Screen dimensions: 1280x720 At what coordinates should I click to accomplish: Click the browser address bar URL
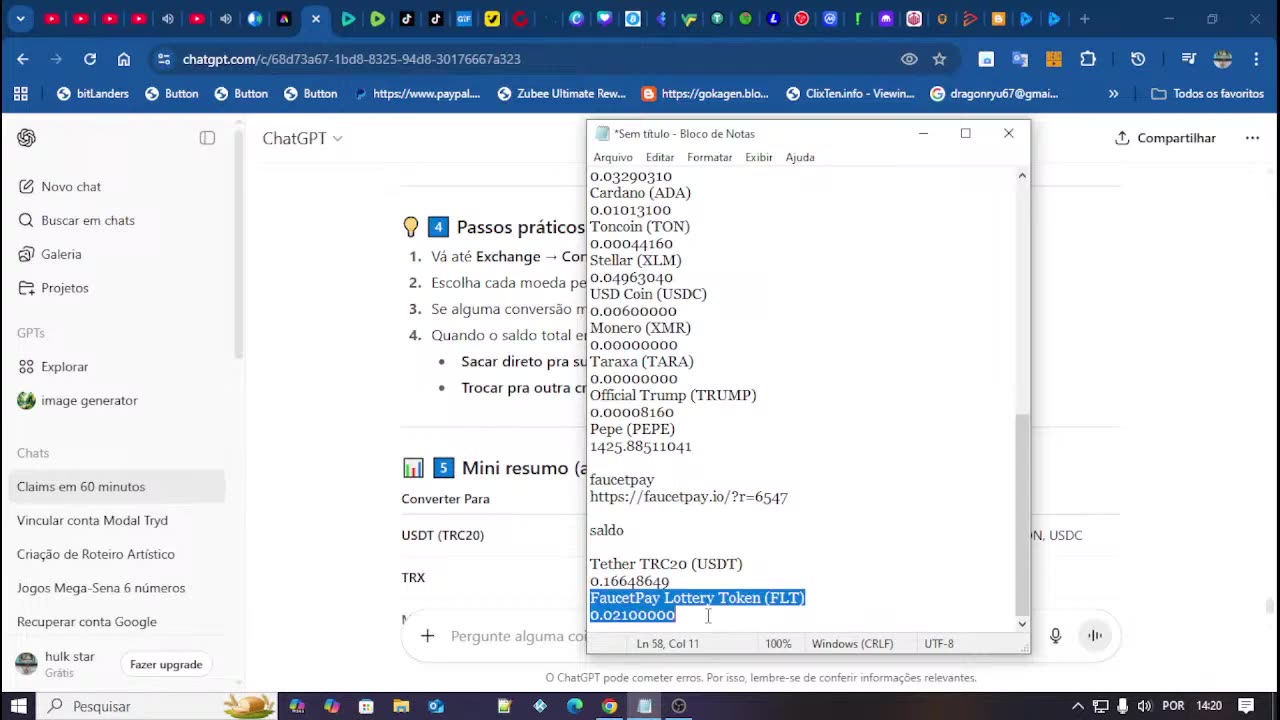pos(351,59)
